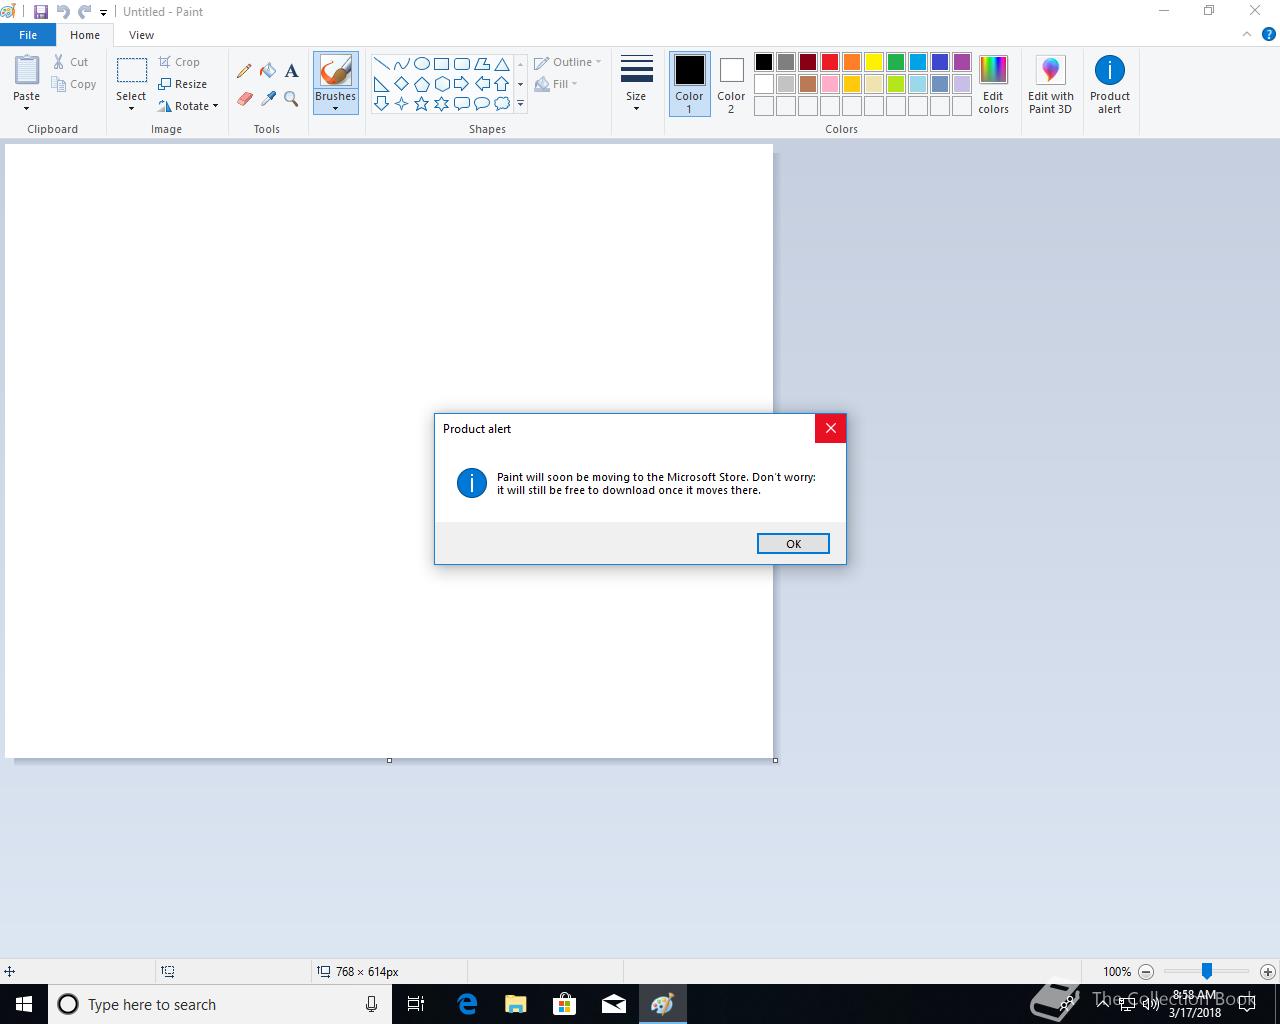Click the rectangular Select tool icon
The image size is (1280, 1024).
click(x=131, y=70)
